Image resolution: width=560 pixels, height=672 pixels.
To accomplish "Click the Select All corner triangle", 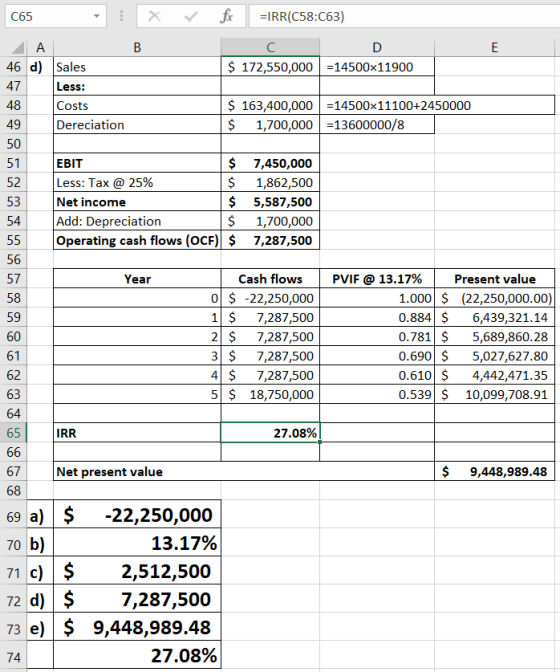I will tap(18, 48).
